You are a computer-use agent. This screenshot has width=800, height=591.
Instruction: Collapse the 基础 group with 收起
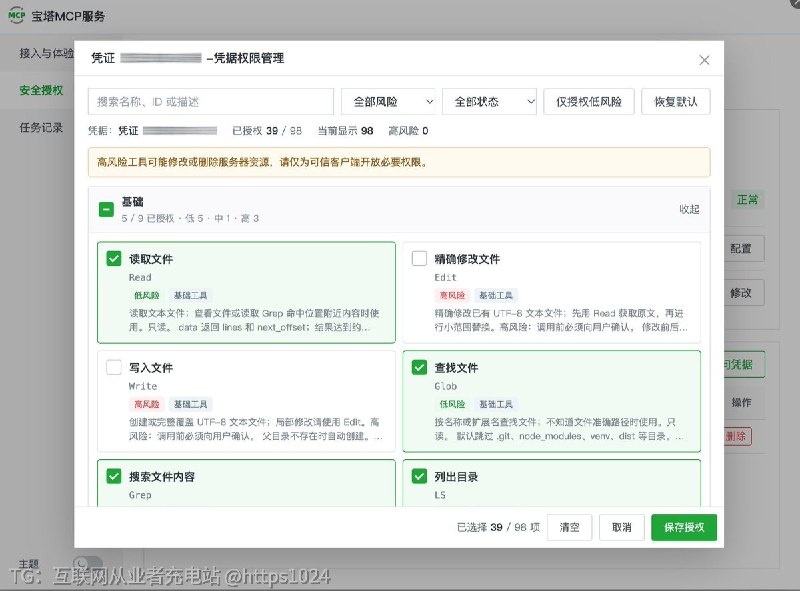(689, 209)
